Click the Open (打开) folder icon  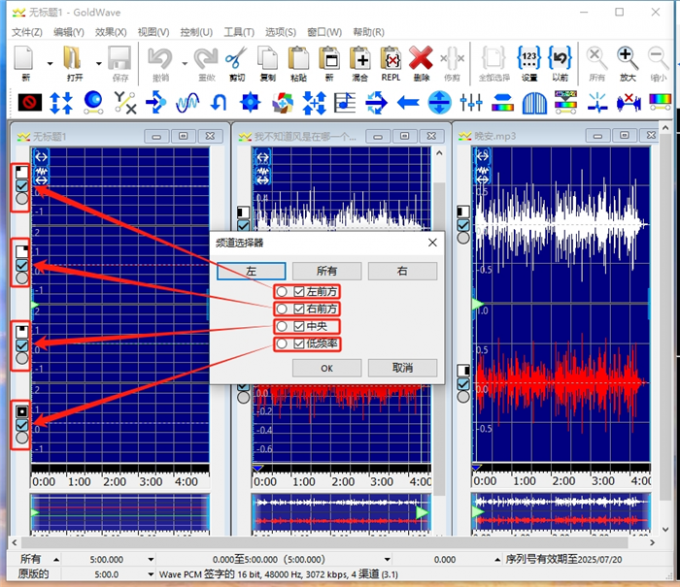[x=72, y=58]
